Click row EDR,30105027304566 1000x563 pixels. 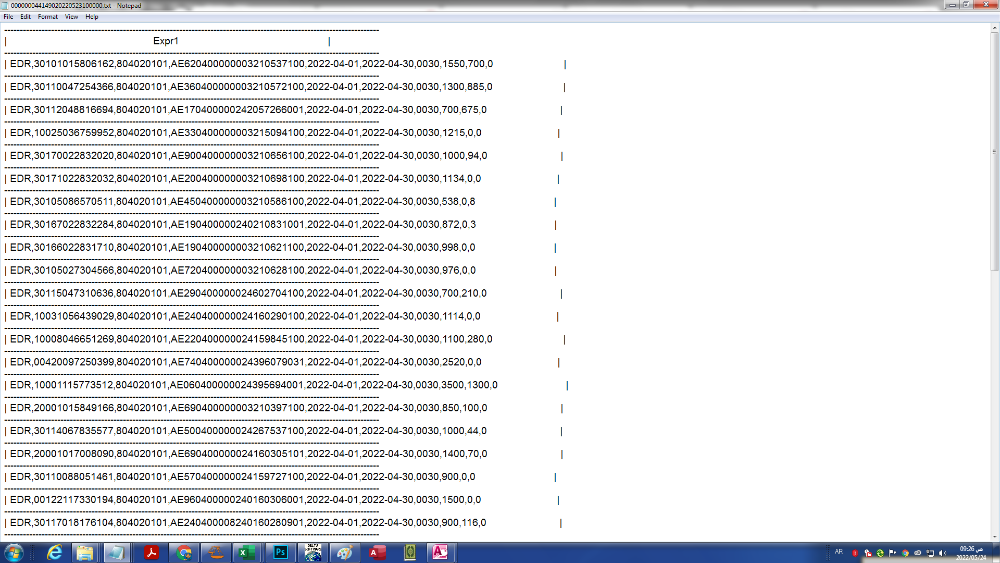pos(243,270)
